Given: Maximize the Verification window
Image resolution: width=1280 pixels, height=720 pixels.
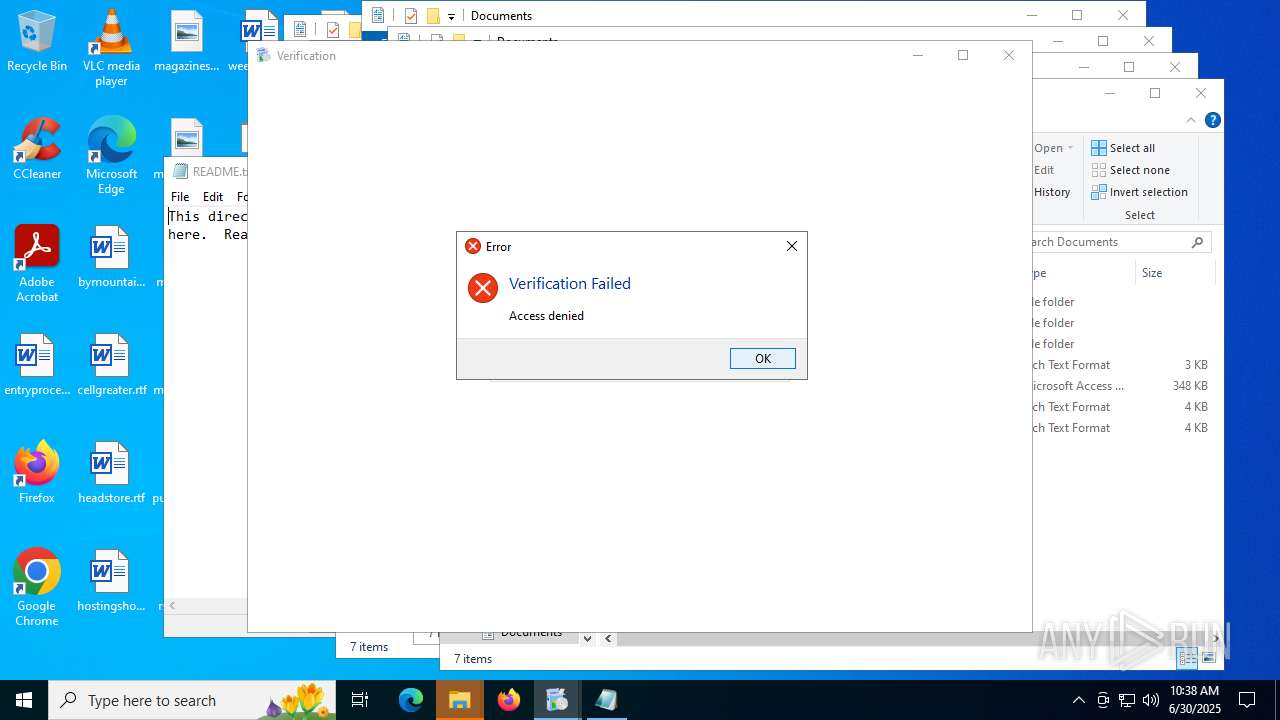Looking at the screenshot, I should click(x=963, y=55).
